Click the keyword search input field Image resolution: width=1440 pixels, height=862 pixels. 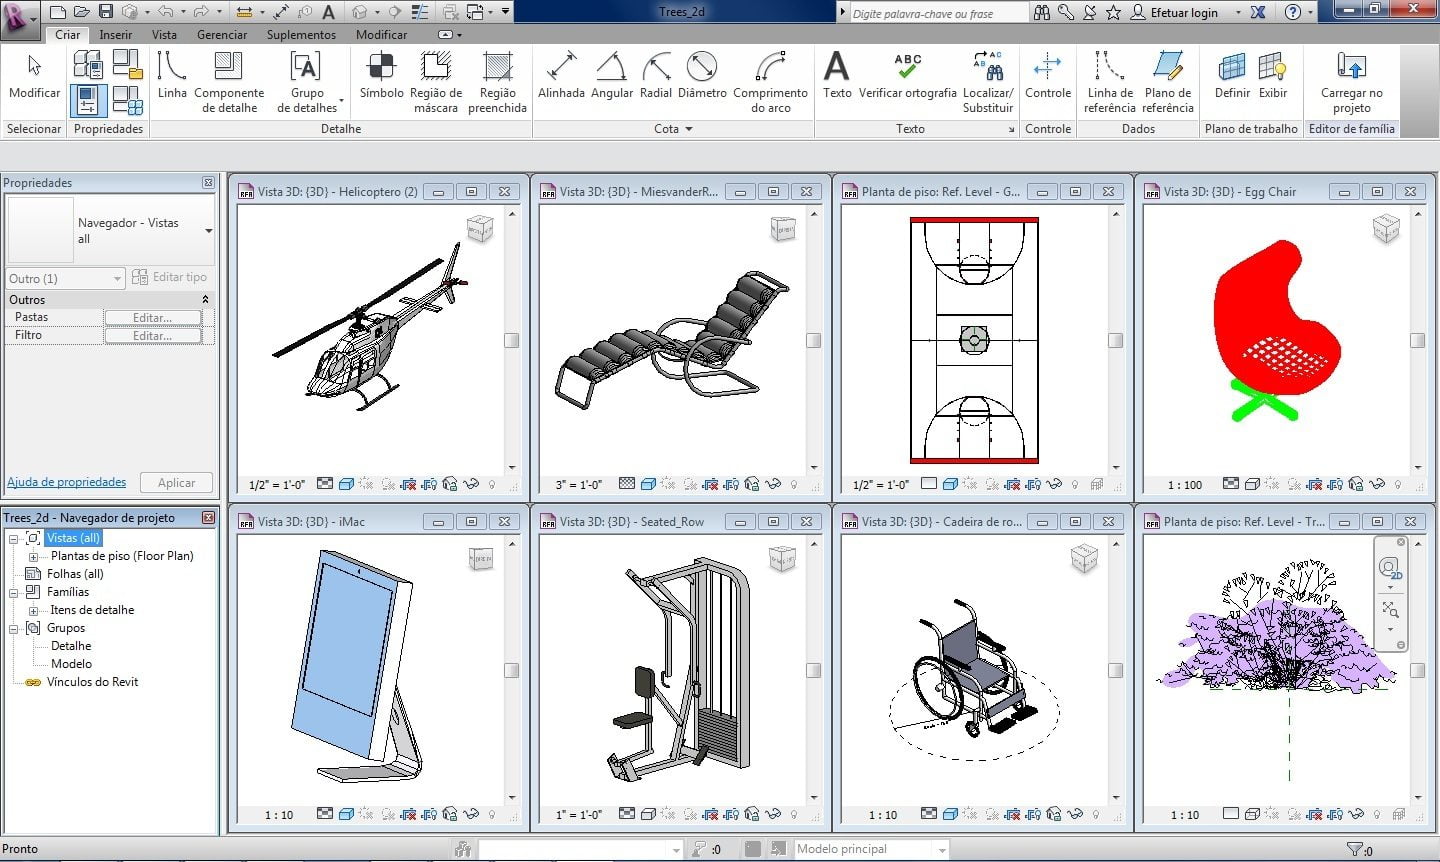pyautogui.click(x=938, y=13)
